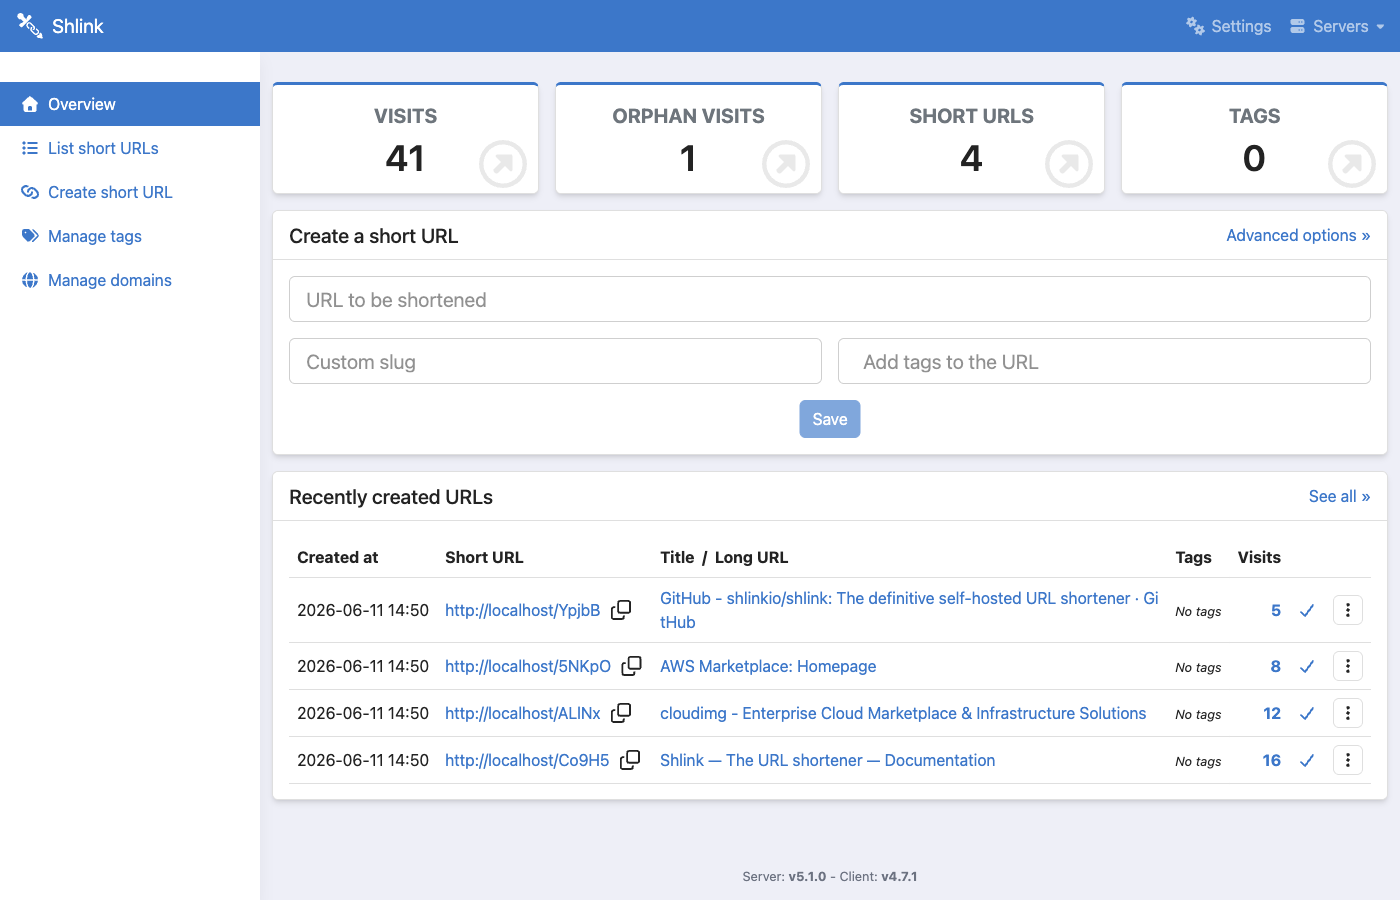Click the Short URL column header
1400x900 pixels.
pyautogui.click(x=484, y=557)
